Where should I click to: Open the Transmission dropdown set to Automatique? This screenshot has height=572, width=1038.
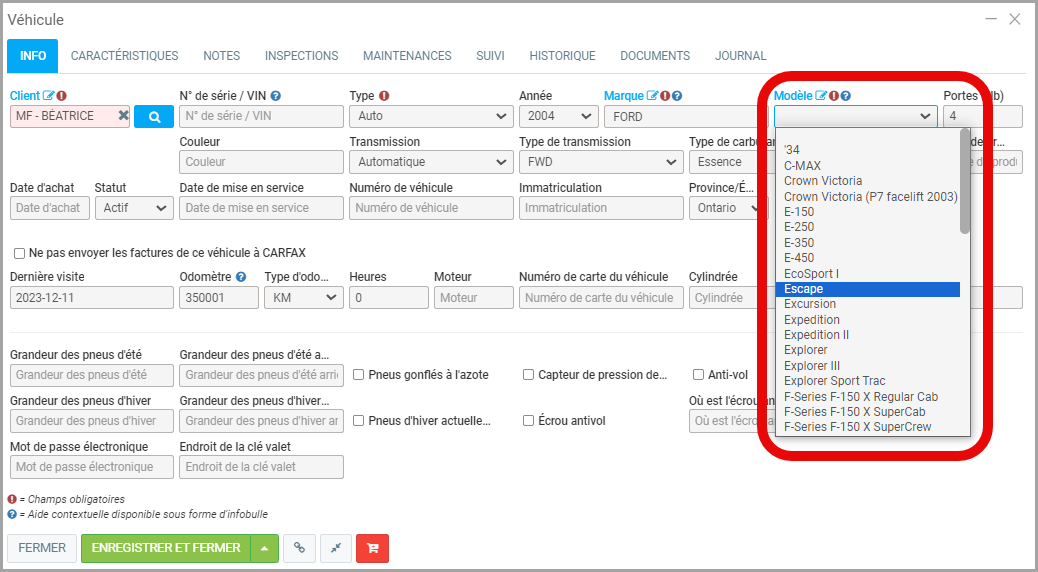430,162
